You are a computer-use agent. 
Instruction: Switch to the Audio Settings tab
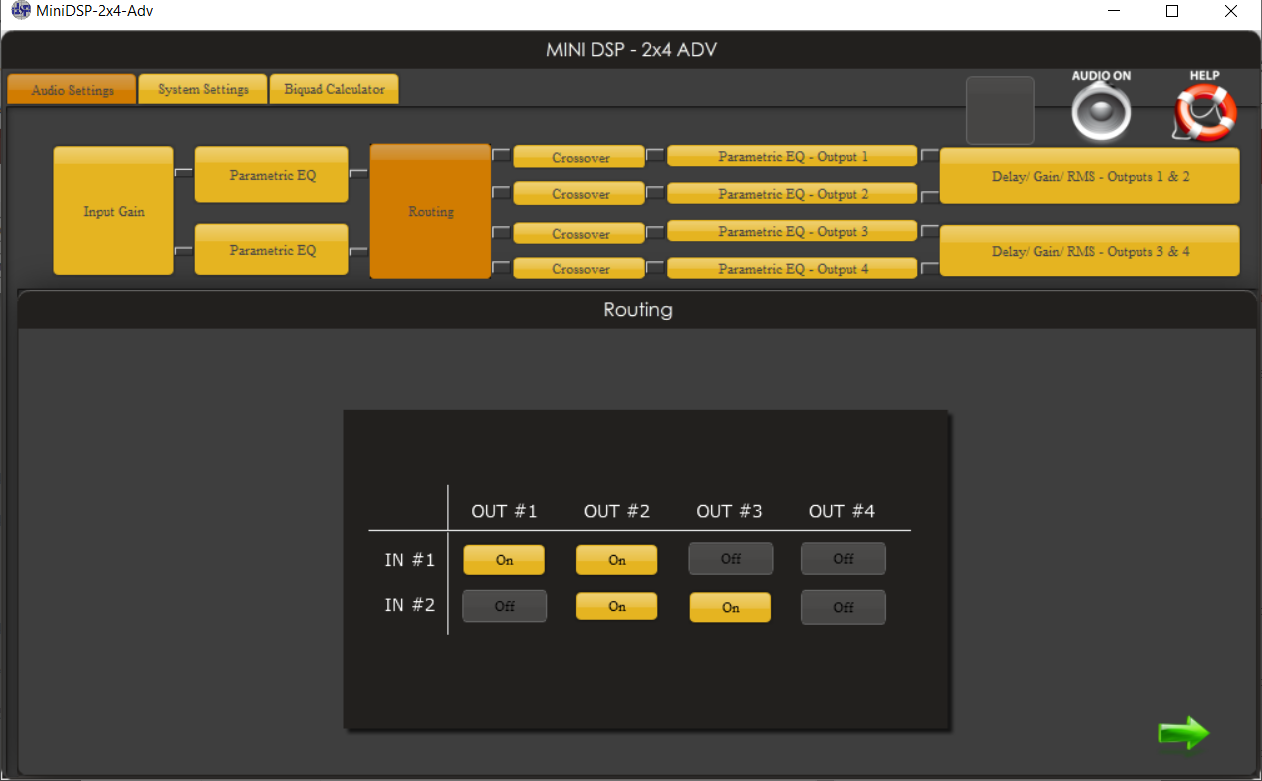[x=71, y=90]
